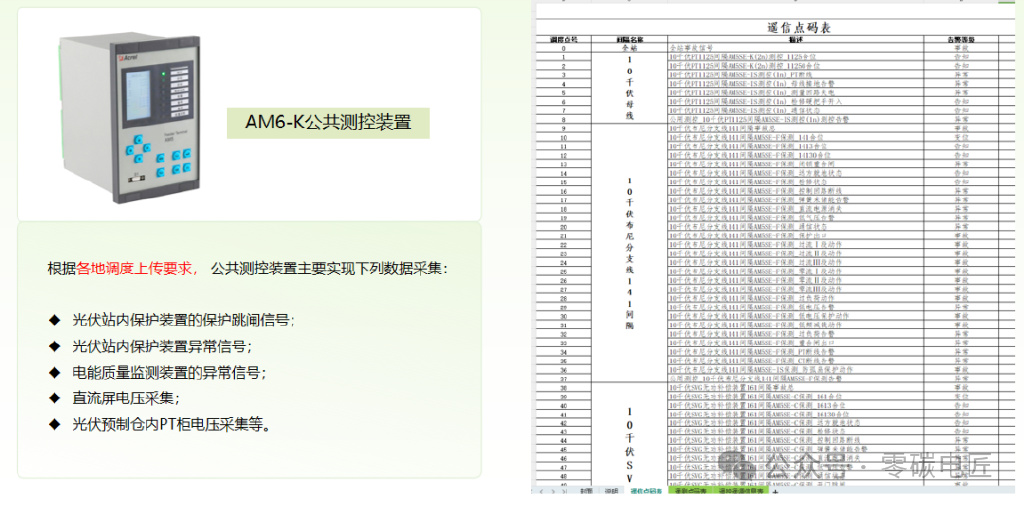The height and width of the screenshot is (506, 1024).
Task: Select point number cell 9
Action: [x=564, y=129]
